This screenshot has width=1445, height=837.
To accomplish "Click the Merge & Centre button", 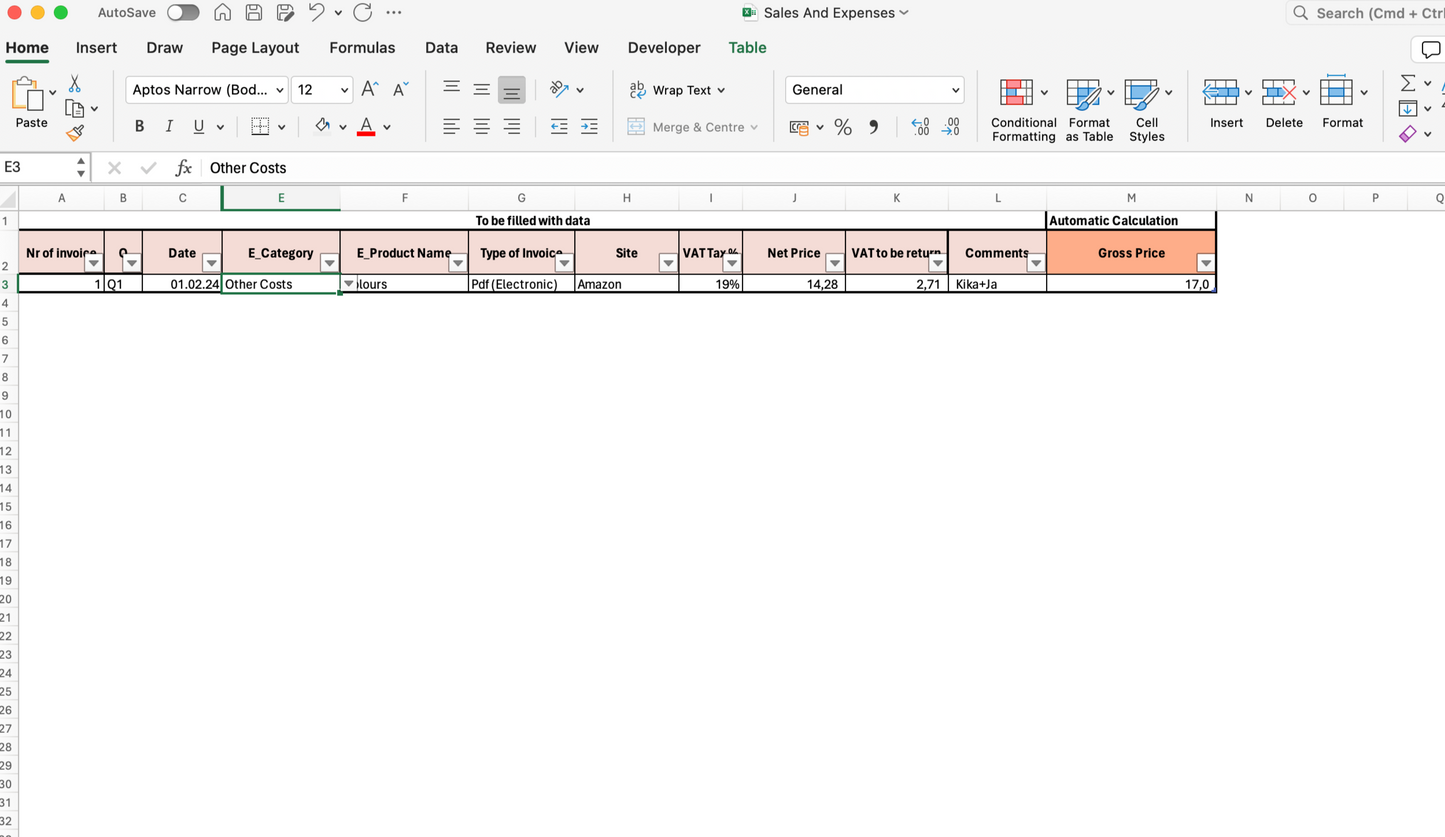I will 692,127.
